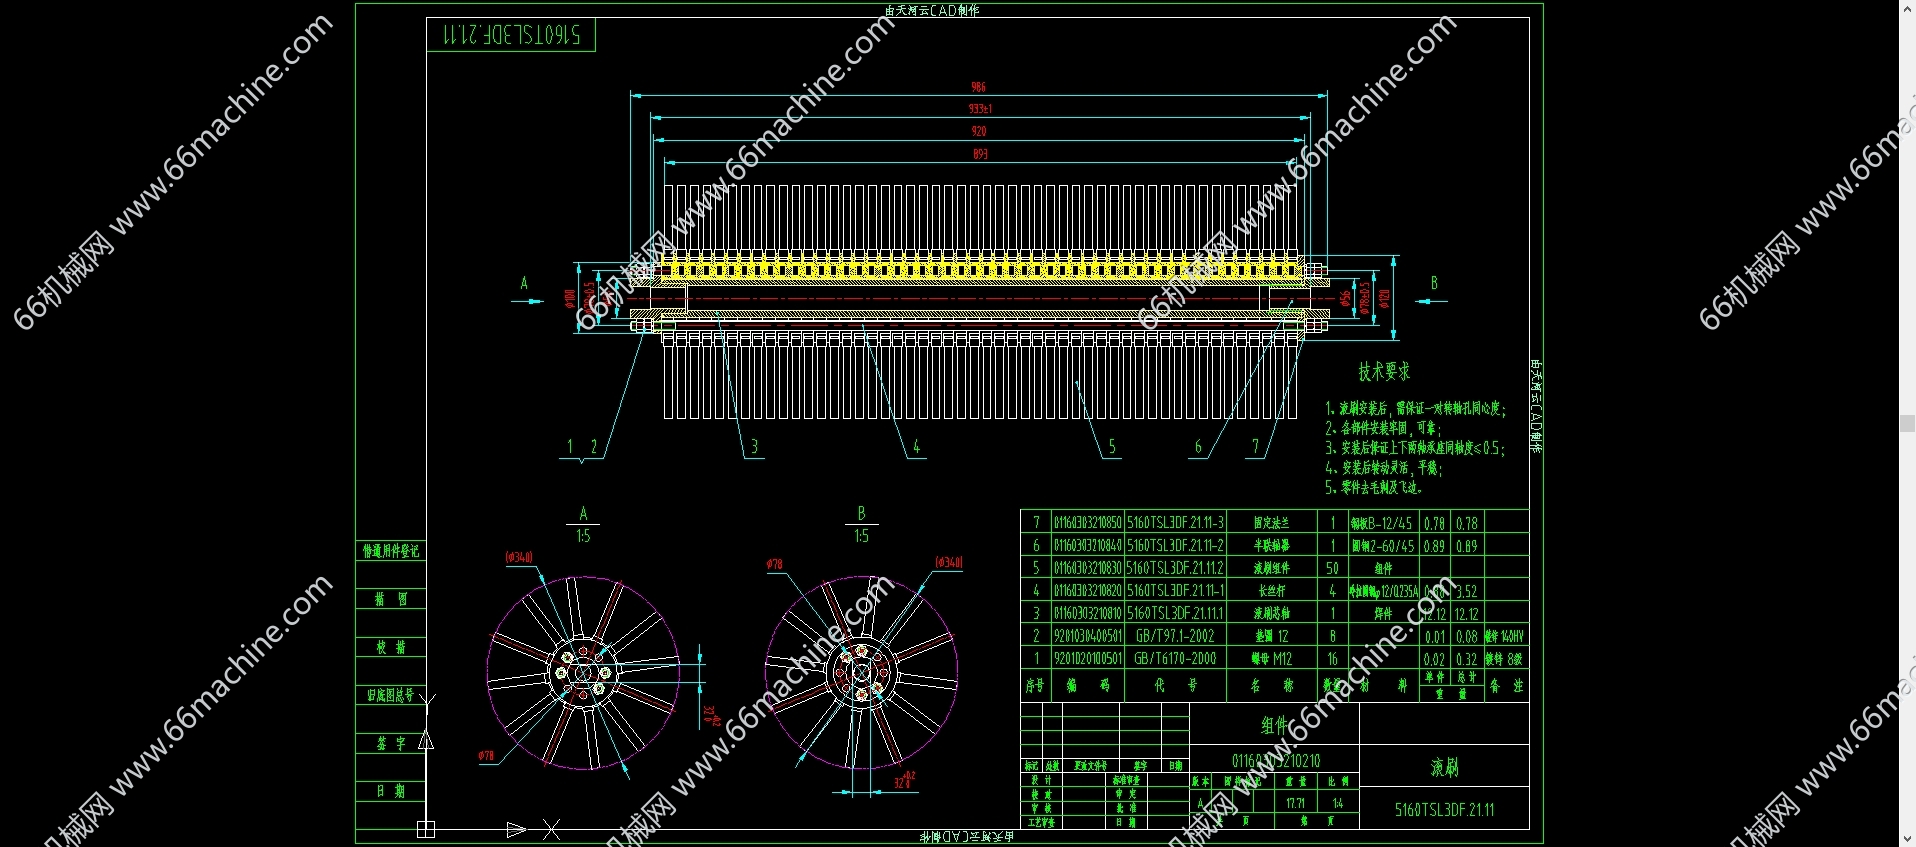The width and height of the screenshot is (1916, 847).
Task: Click the 借通用件登记 margin cell
Action: pyautogui.click(x=391, y=551)
